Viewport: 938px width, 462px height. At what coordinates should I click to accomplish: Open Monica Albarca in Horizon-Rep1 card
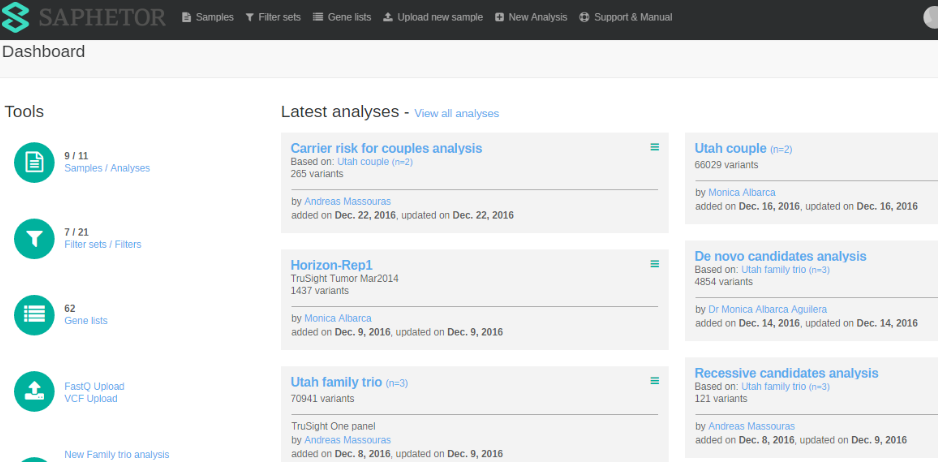click(x=337, y=318)
